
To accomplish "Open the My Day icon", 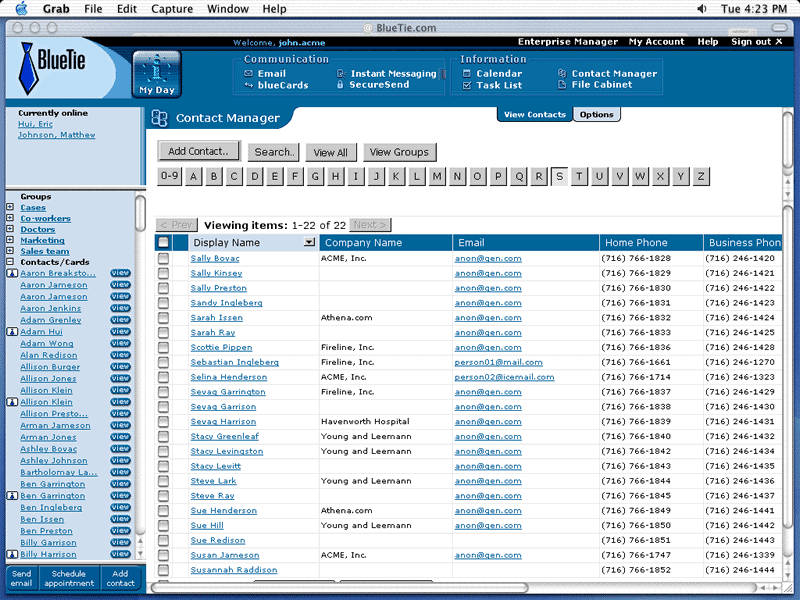I will pos(157,74).
